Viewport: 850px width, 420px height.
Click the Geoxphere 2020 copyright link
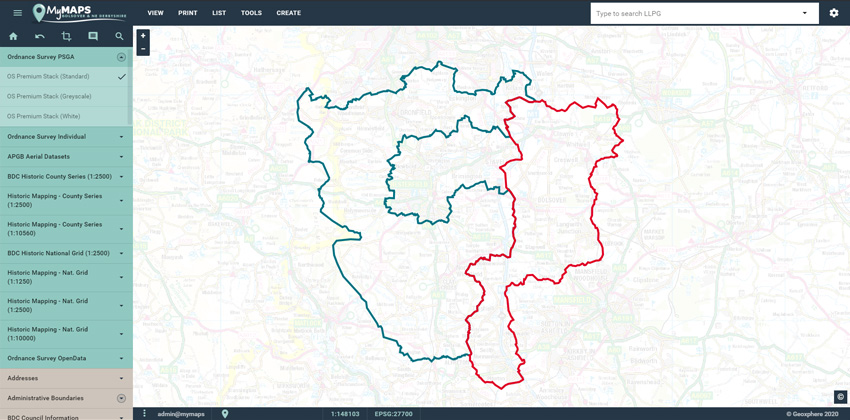[x=815, y=414]
